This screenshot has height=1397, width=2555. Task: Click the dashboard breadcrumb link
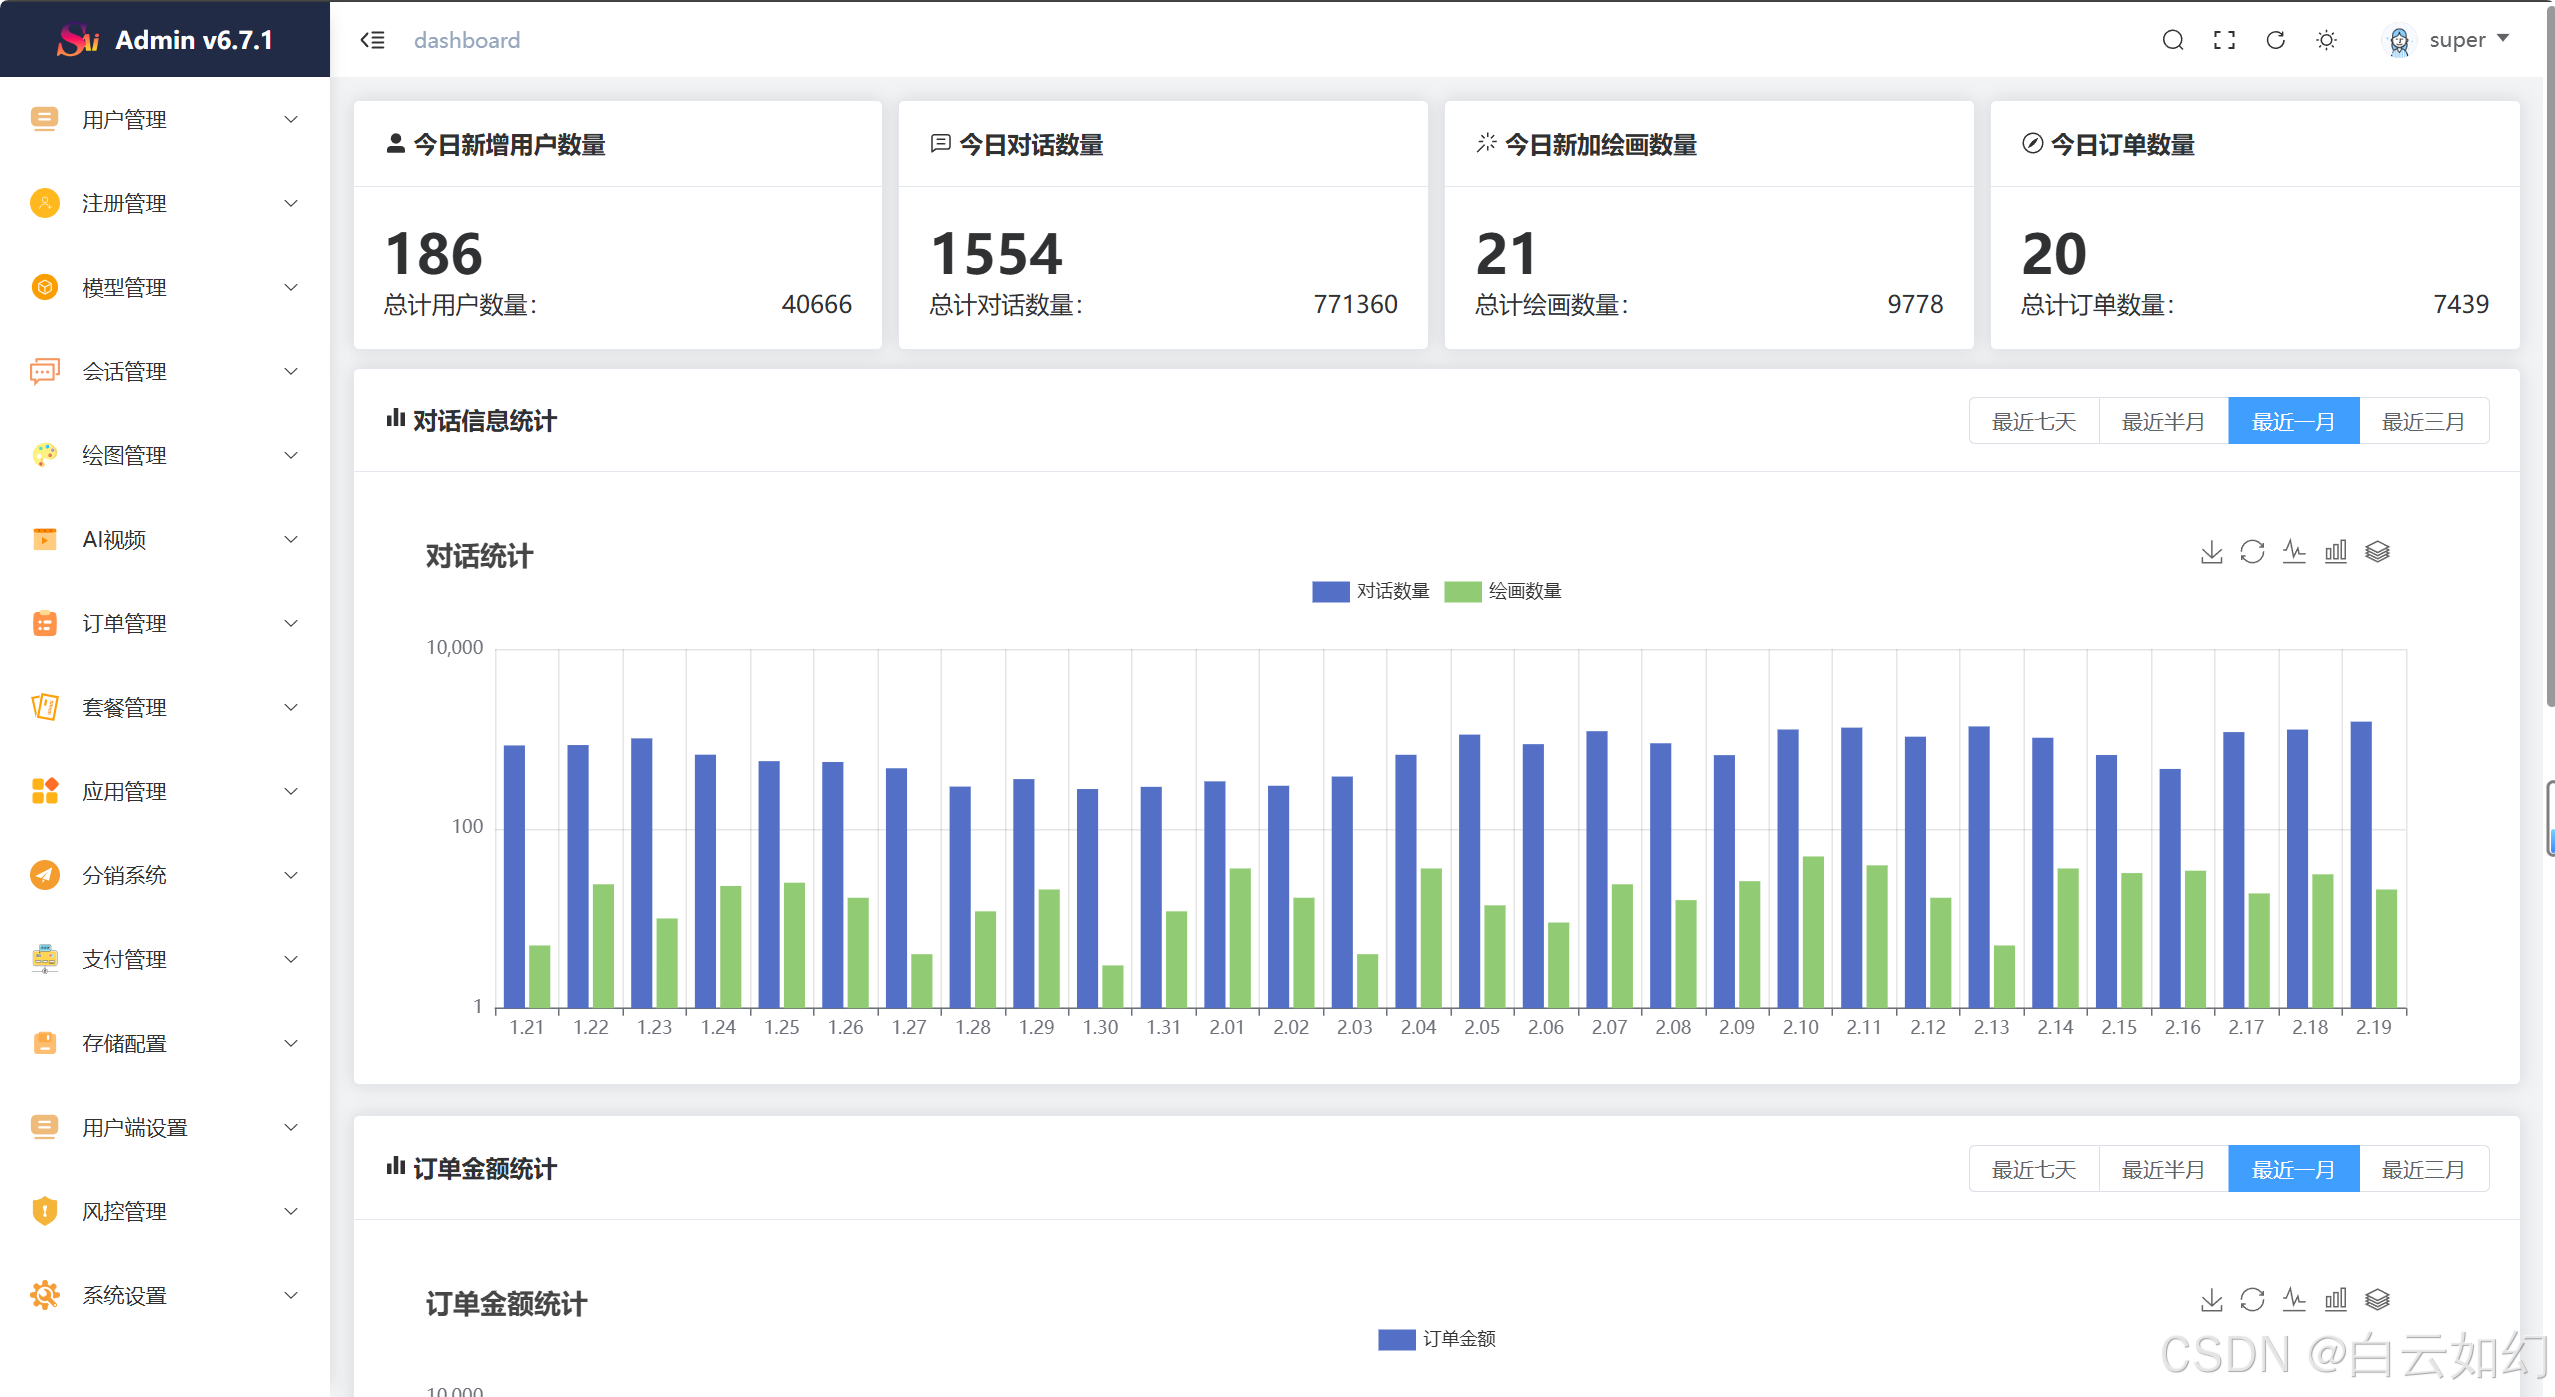click(467, 40)
